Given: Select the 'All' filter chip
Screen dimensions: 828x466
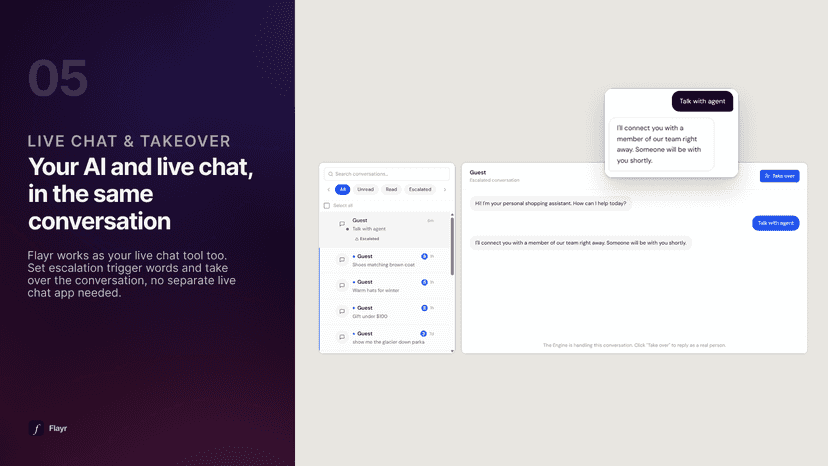Looking at the screenshot, I should 342,189.
